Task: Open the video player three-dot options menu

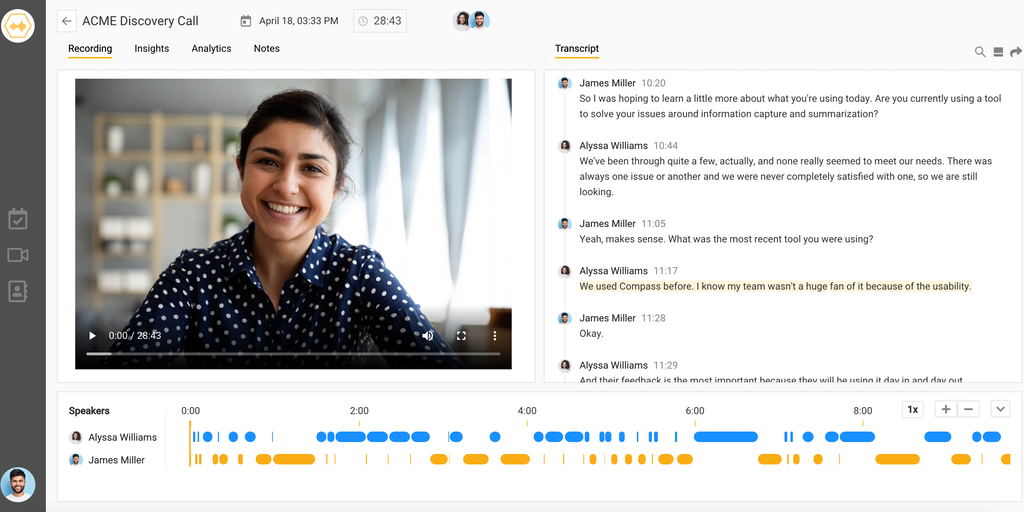Action: (494, 336)
